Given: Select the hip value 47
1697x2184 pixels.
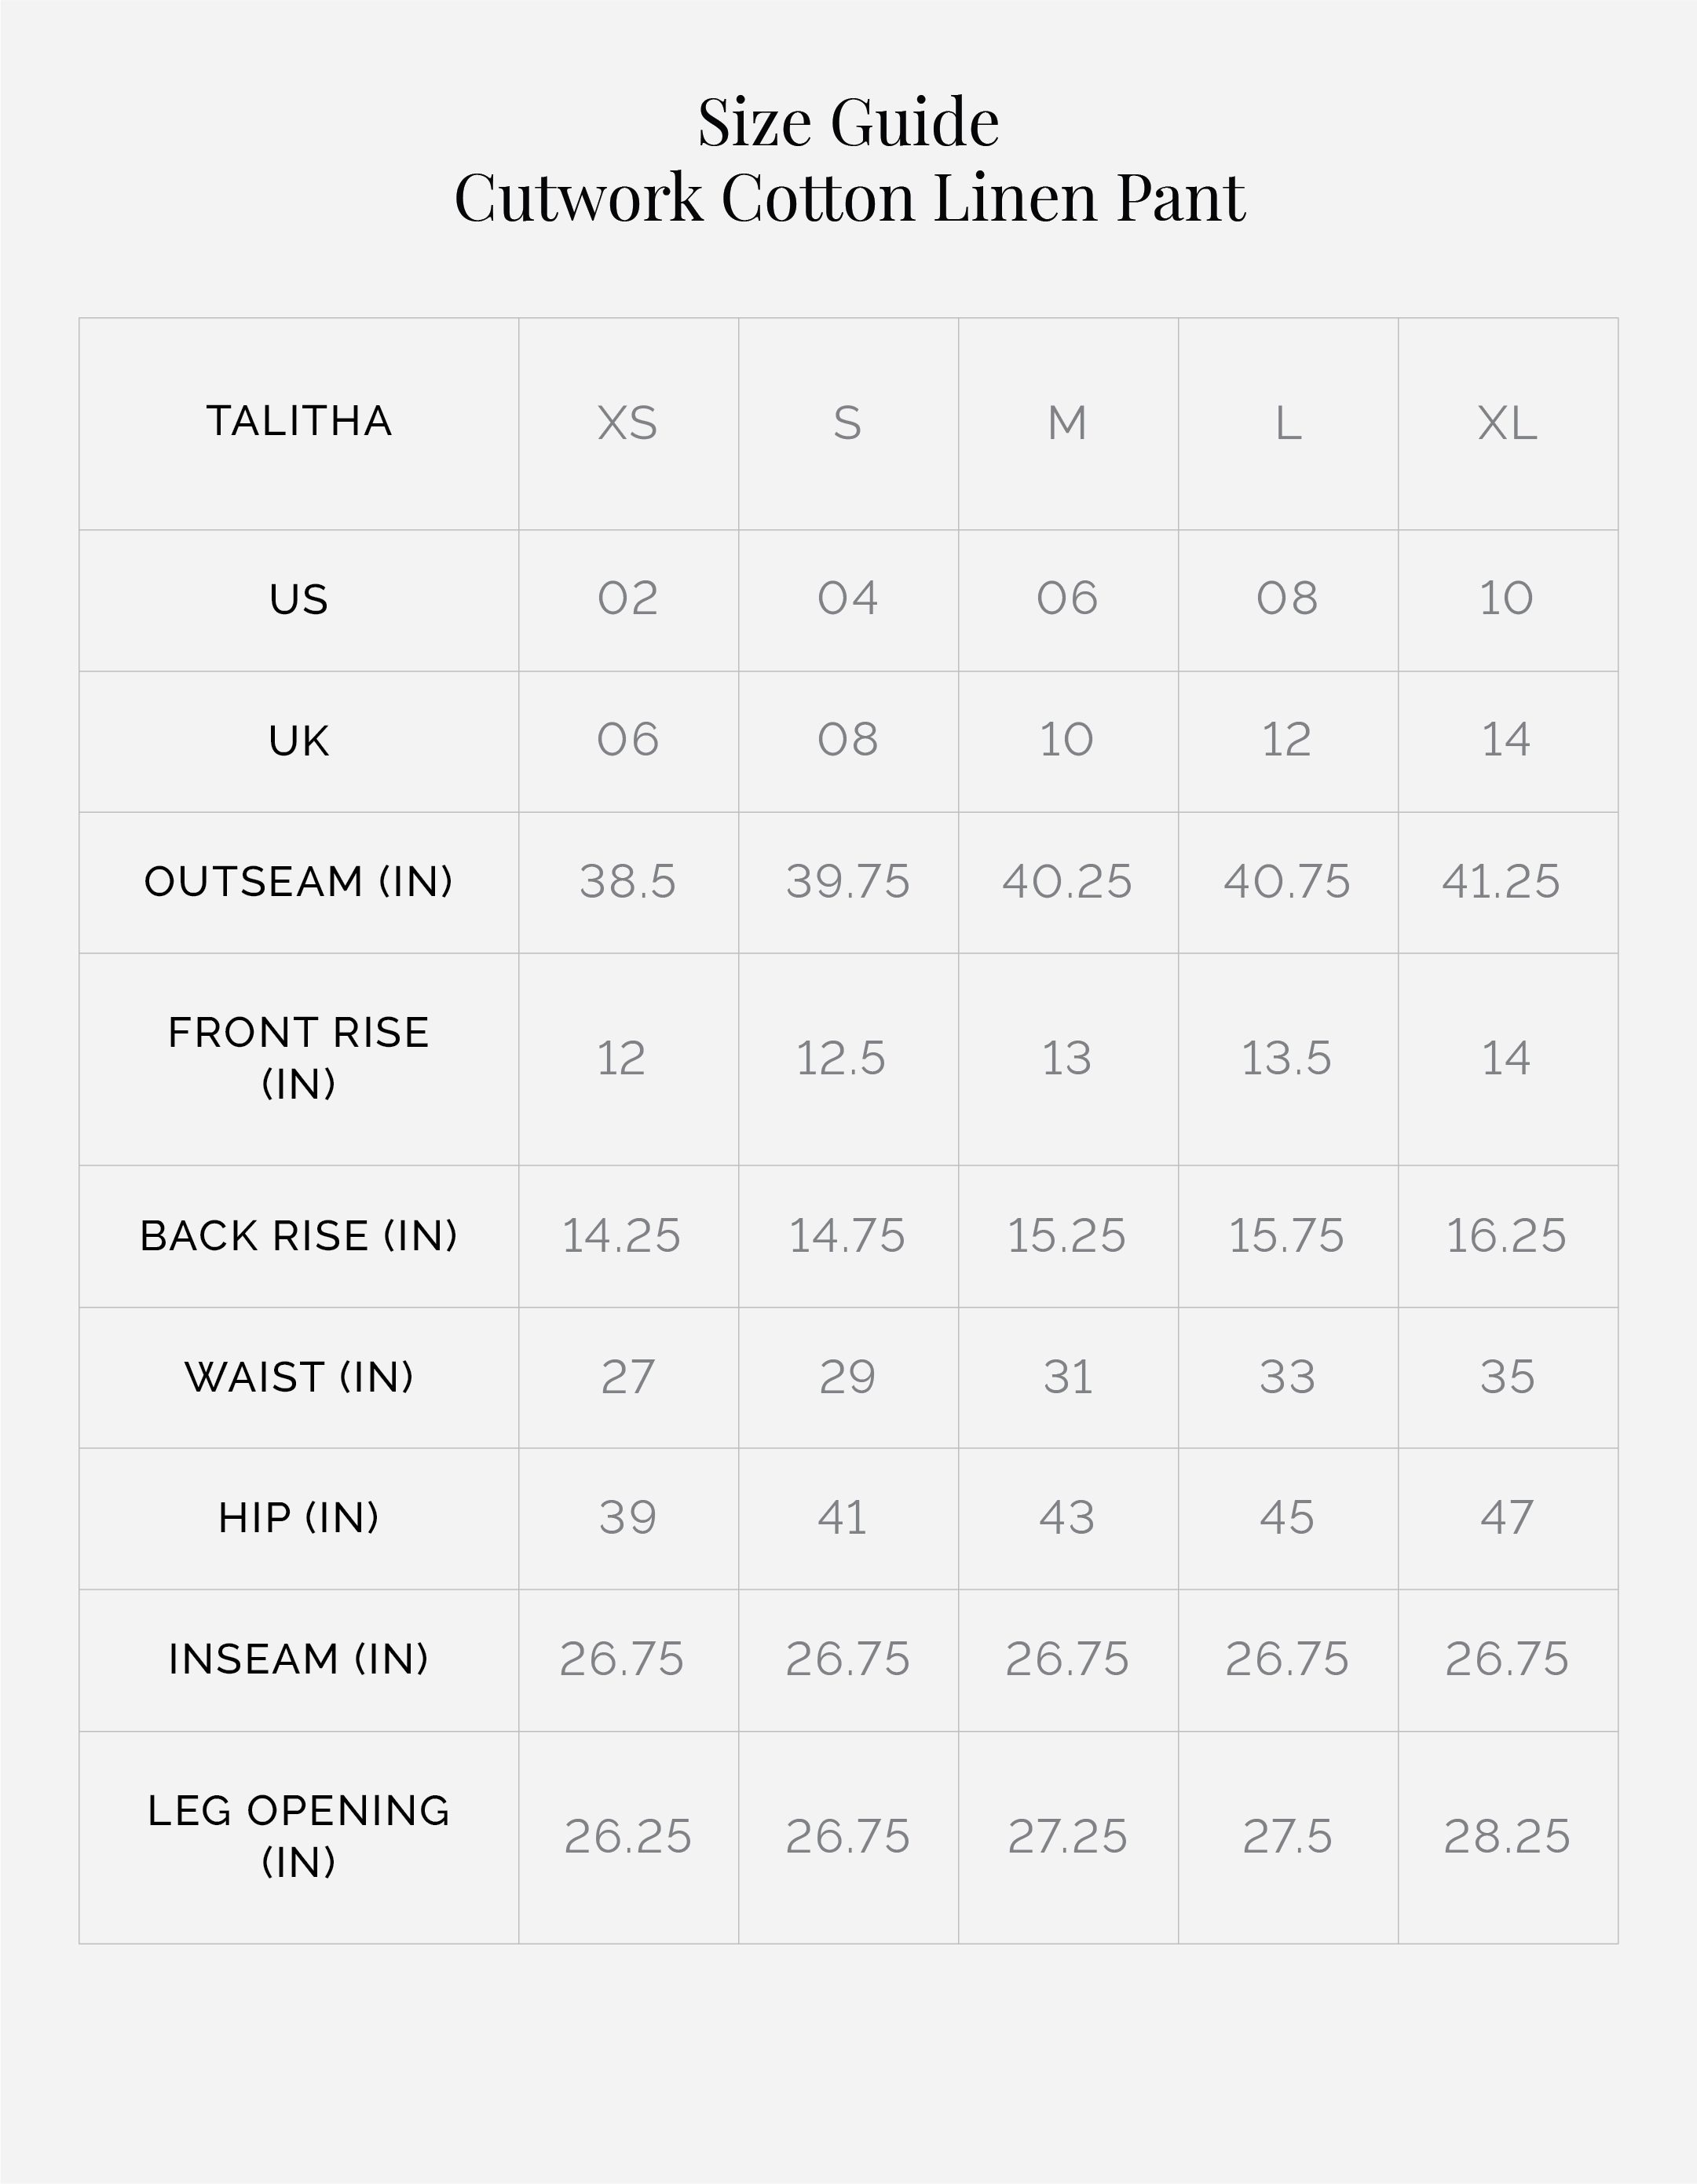Looking at the screenshot, I should click(x=1507, y=1517).
